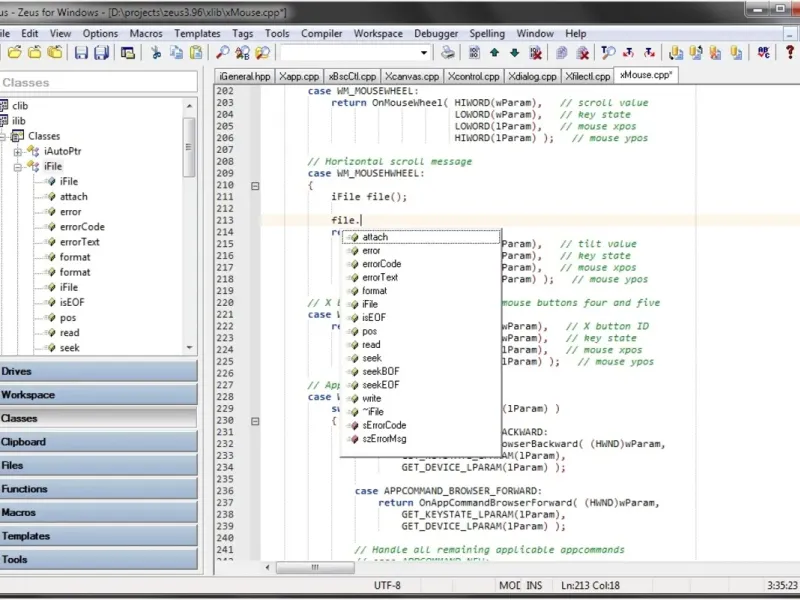This screenshot has width=800, height=600.
Task: Click the Print toolbar icon
Action: coord(448,53)
